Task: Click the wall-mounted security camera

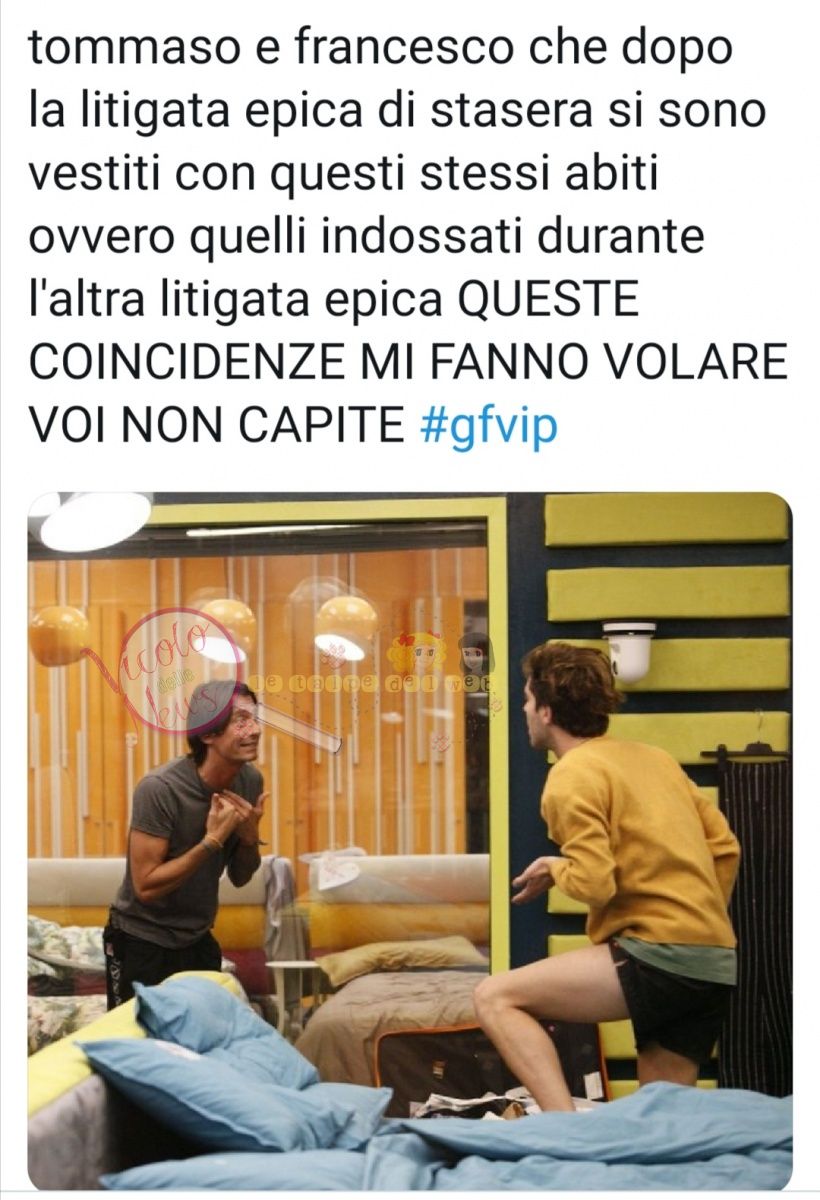Action: point(629,650)
